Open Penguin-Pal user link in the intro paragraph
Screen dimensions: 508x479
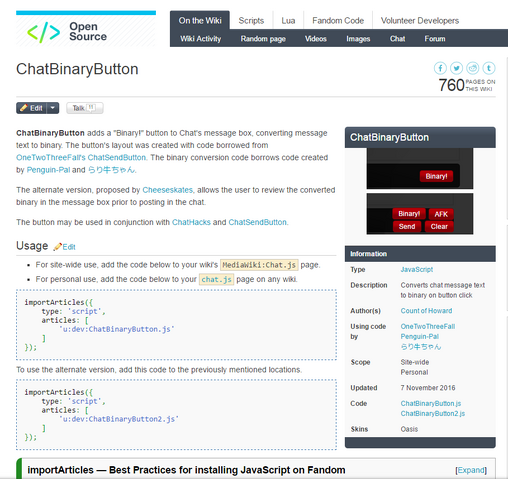48,170
